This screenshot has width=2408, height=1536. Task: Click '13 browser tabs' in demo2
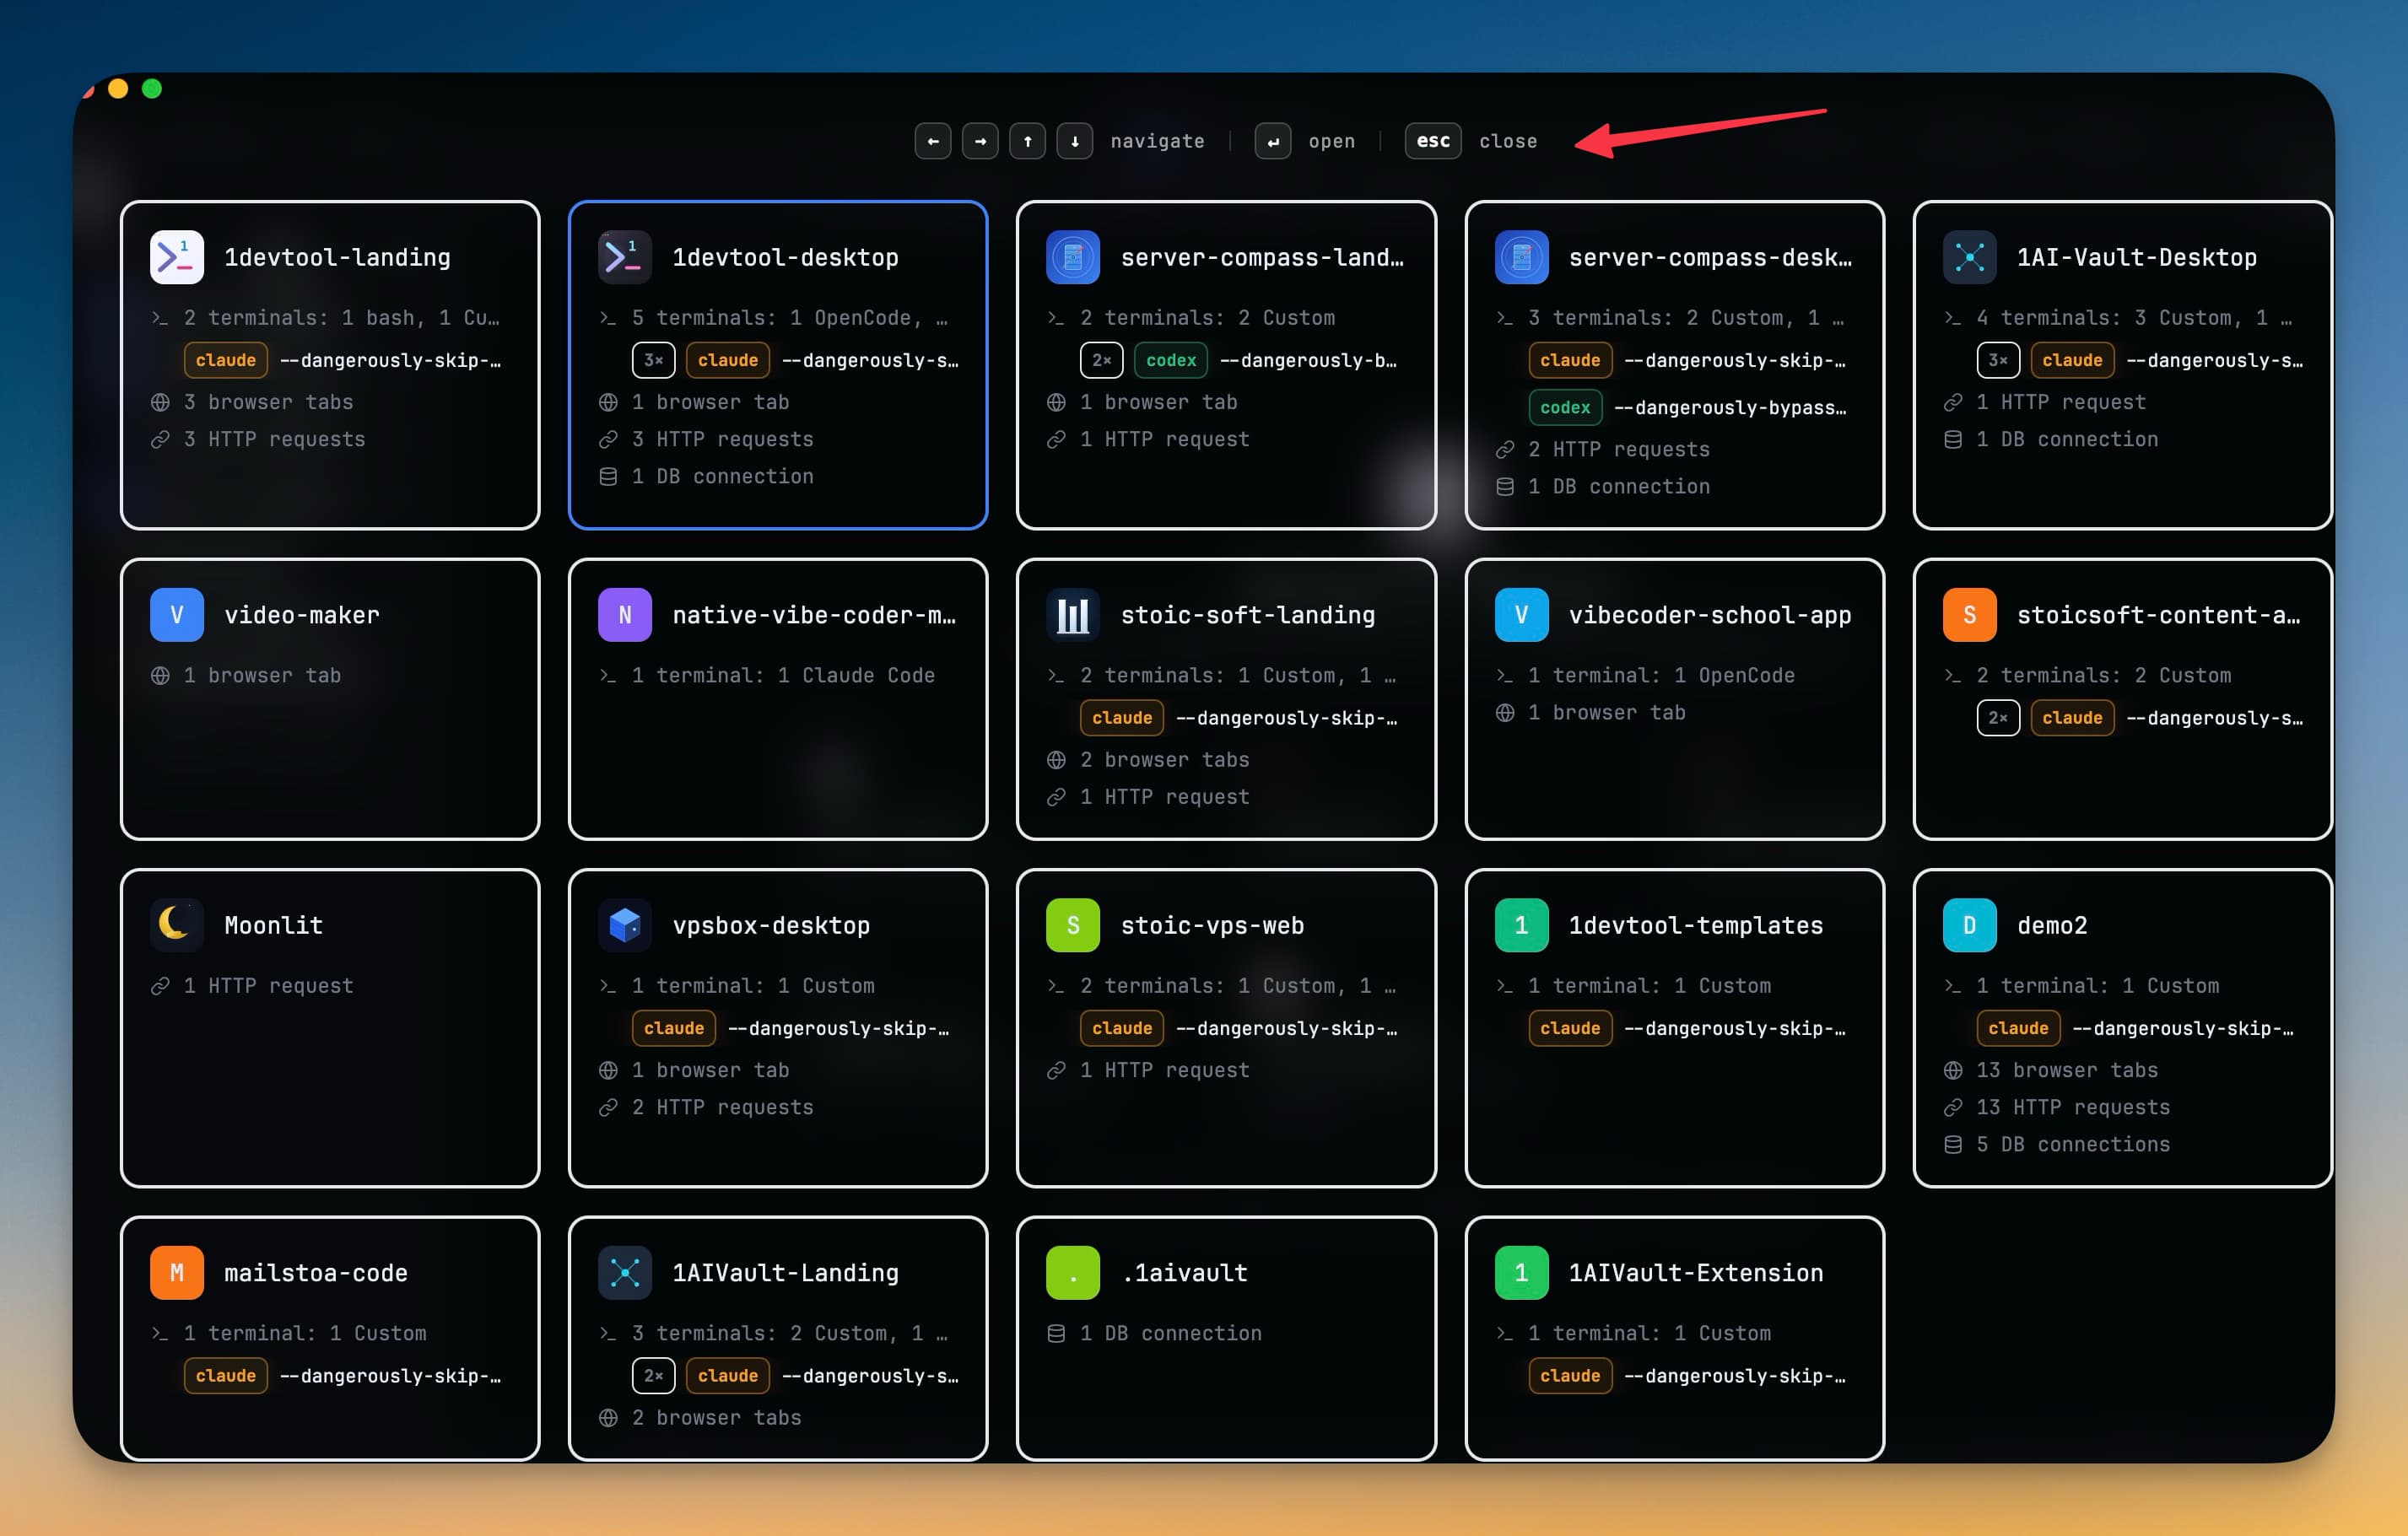pos(2067,1070)
